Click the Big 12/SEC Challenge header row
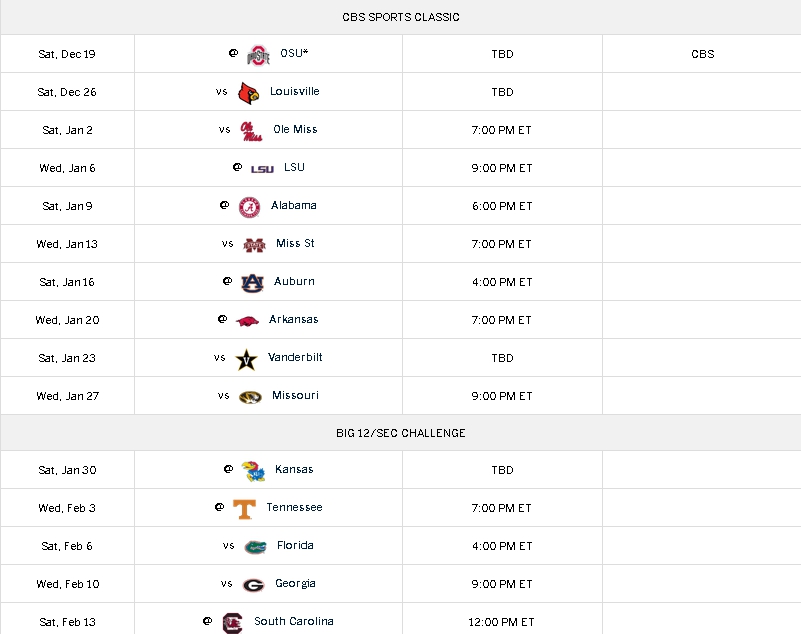Image resolution: width=801 pixels, height=634 pixels. 400,433
